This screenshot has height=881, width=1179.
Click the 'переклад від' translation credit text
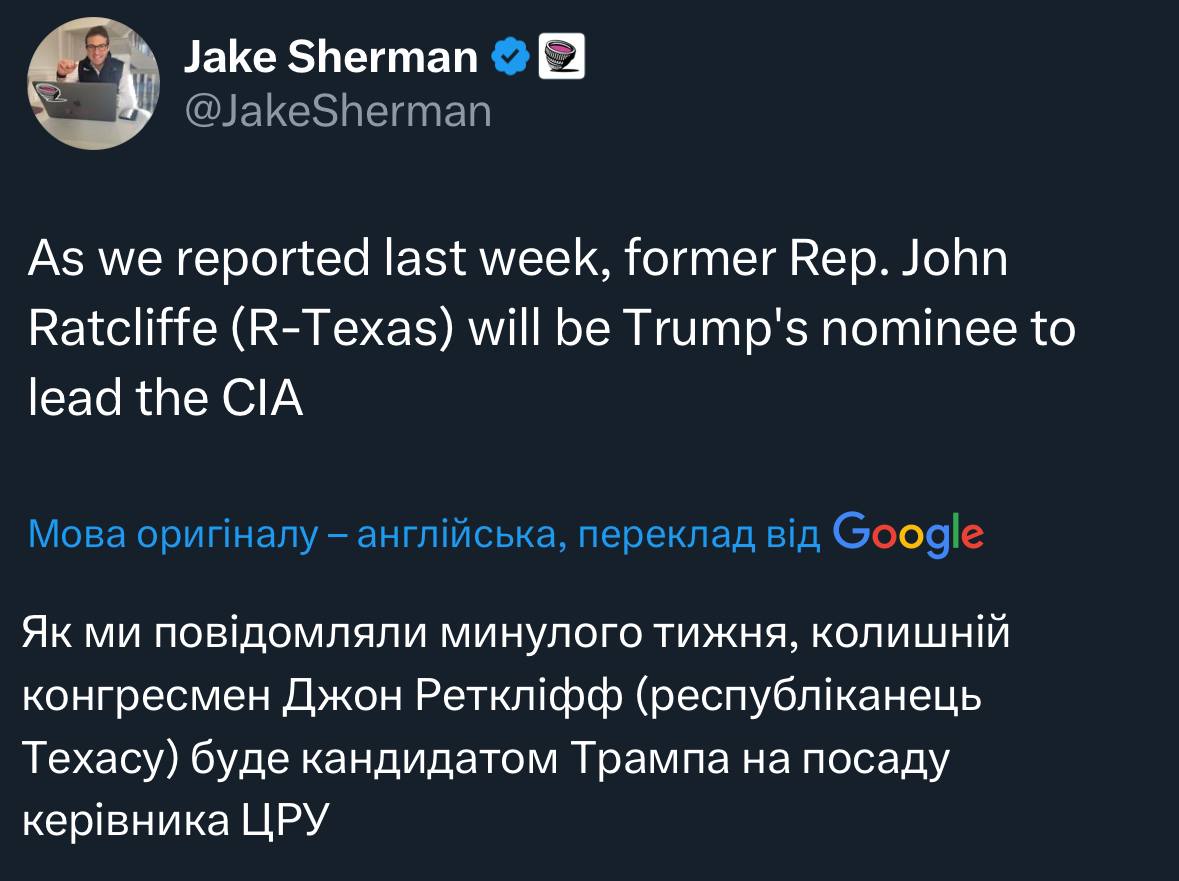700,535
